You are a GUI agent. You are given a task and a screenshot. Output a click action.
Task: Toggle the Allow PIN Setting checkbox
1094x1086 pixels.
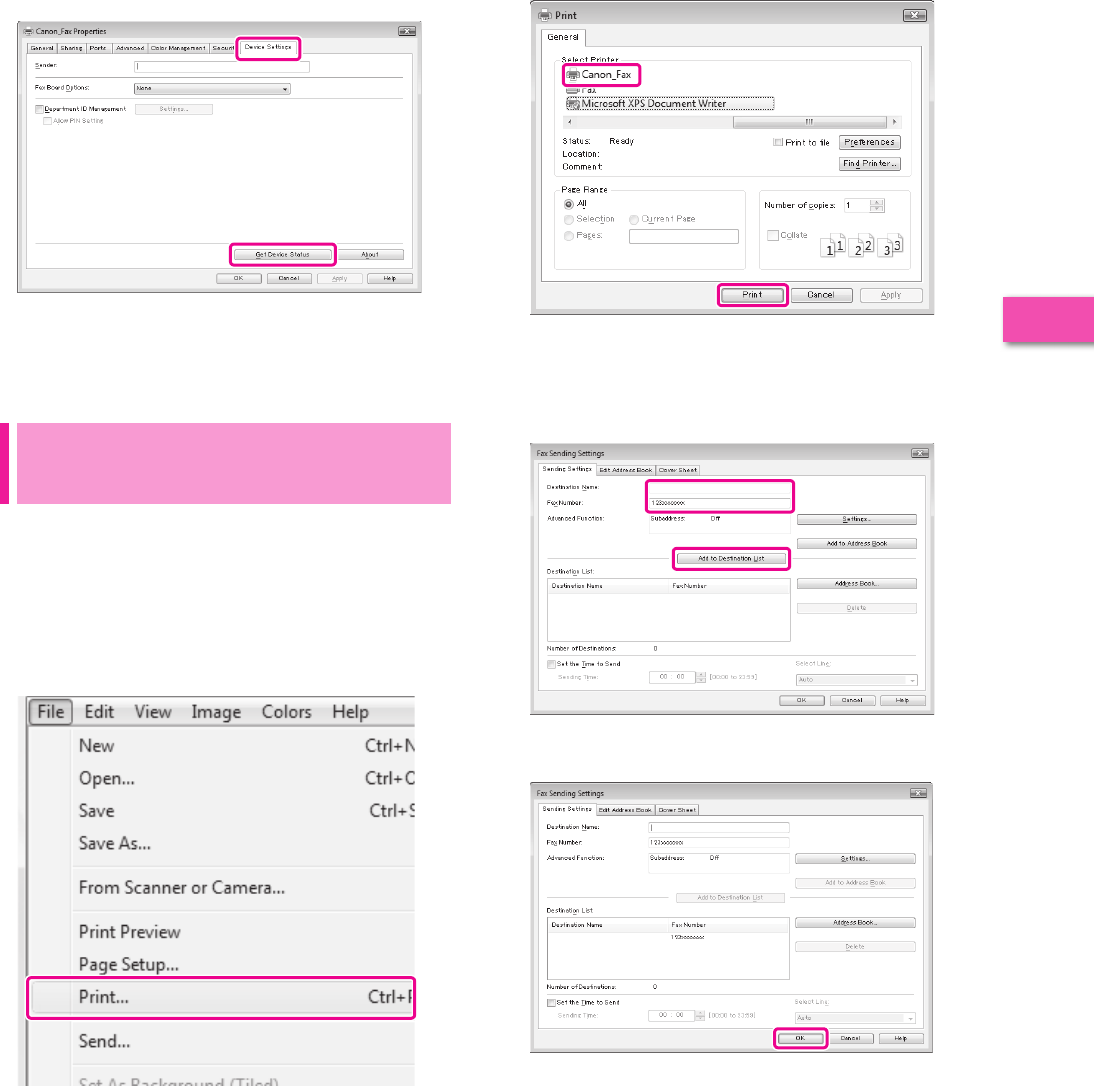[47, 121]
